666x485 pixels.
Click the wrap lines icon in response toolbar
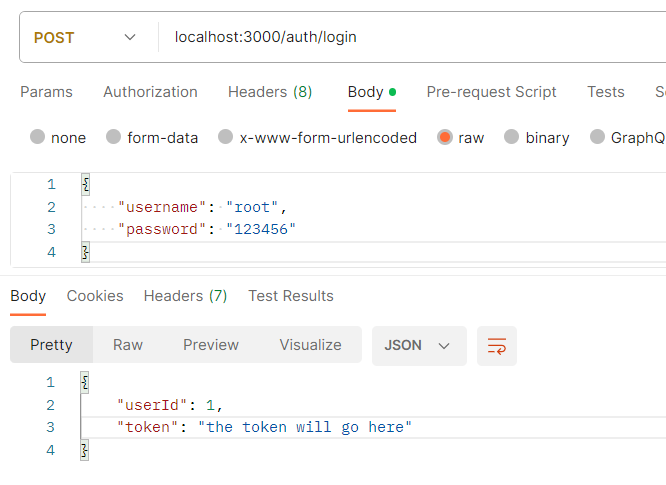click(x=496, y=345)
